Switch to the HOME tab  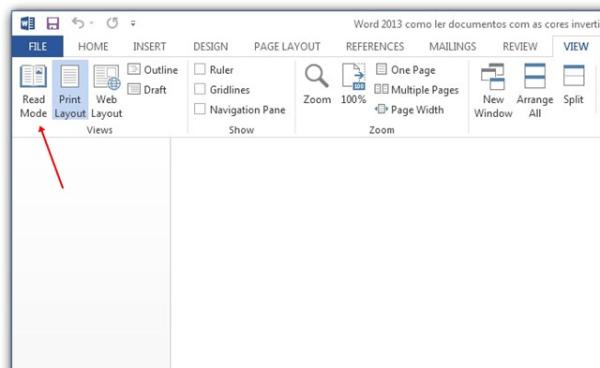pos(93,47)
